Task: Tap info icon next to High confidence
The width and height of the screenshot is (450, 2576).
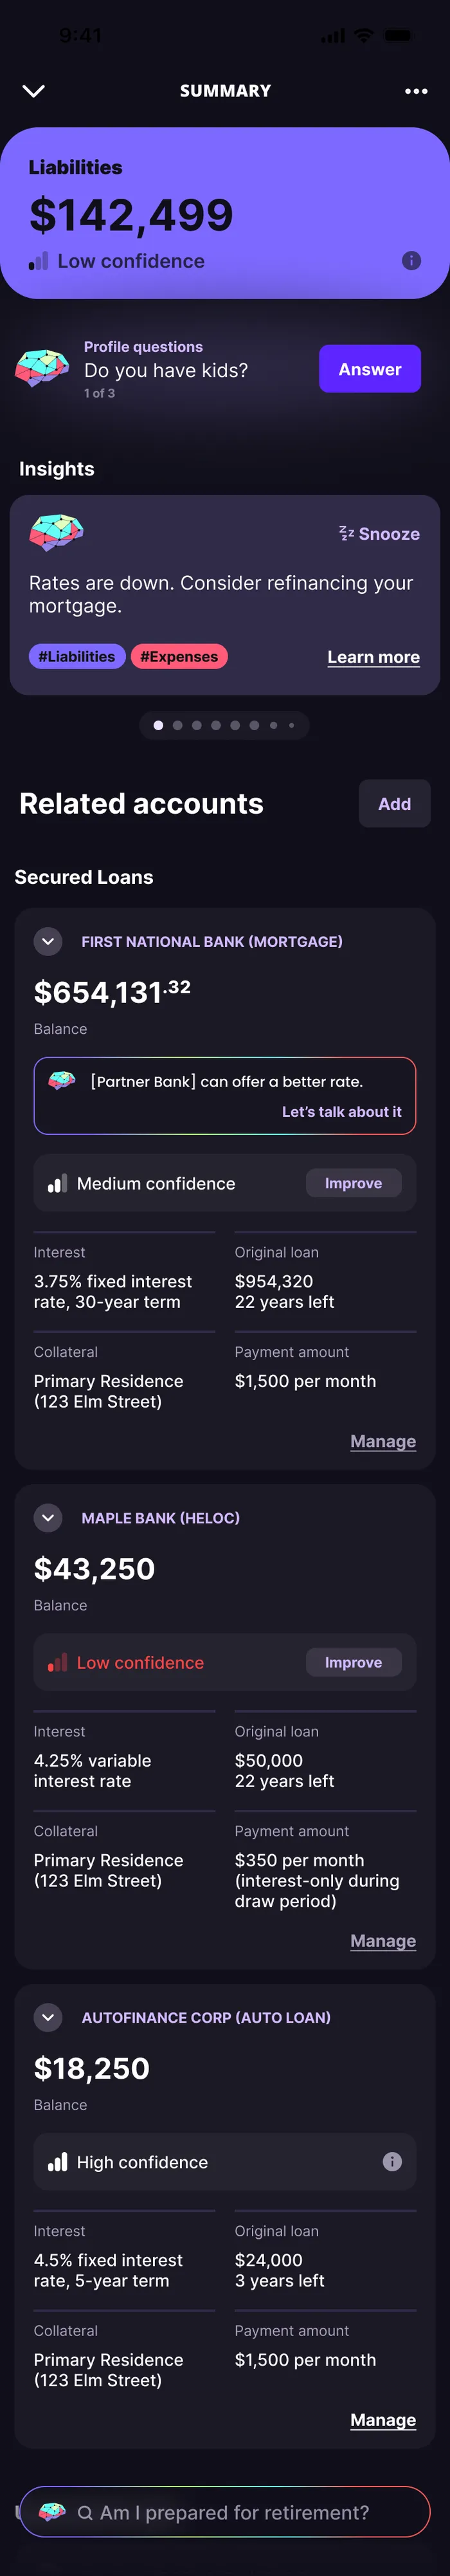Action: (392, 2161)
